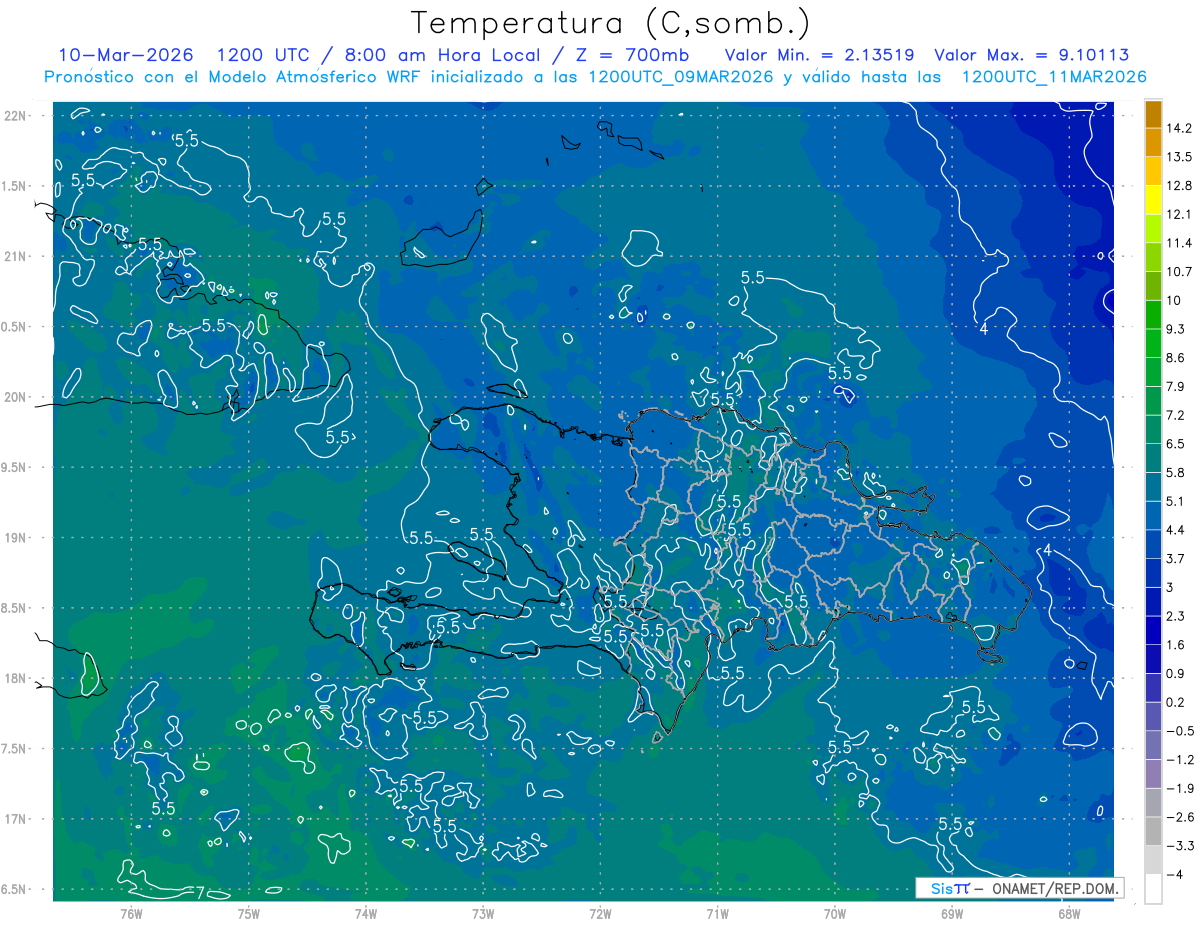Click the "17N" latitude axis label
The height and width of the screenshot is (927, 1200).
tap(16, 820)
